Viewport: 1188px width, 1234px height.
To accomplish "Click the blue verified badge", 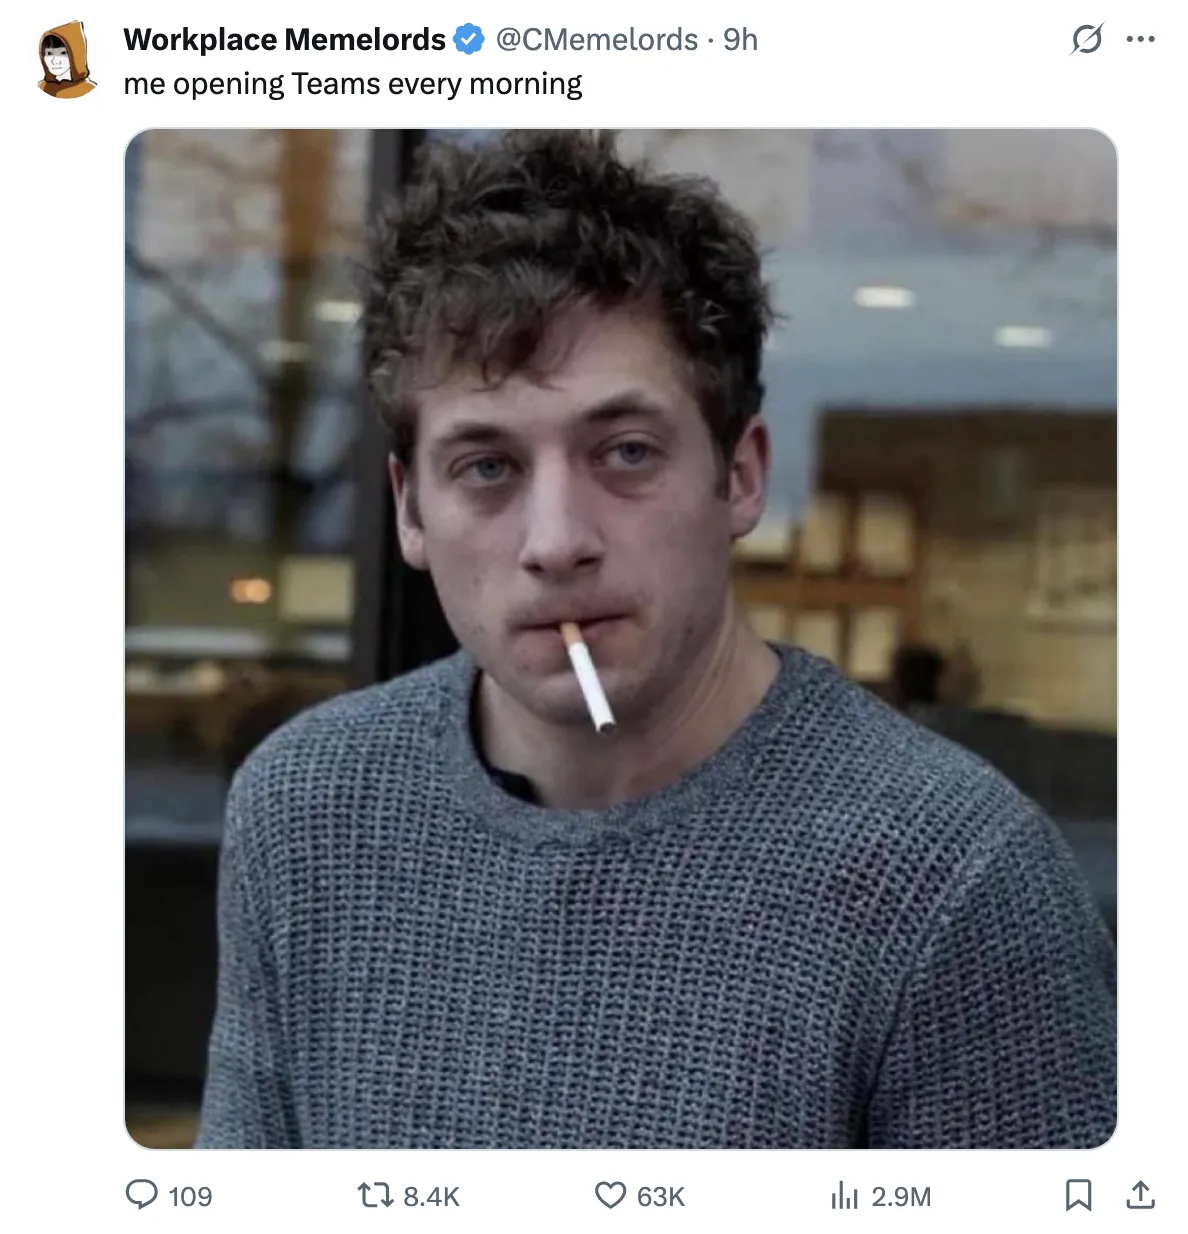I will [x=468, y=40].
